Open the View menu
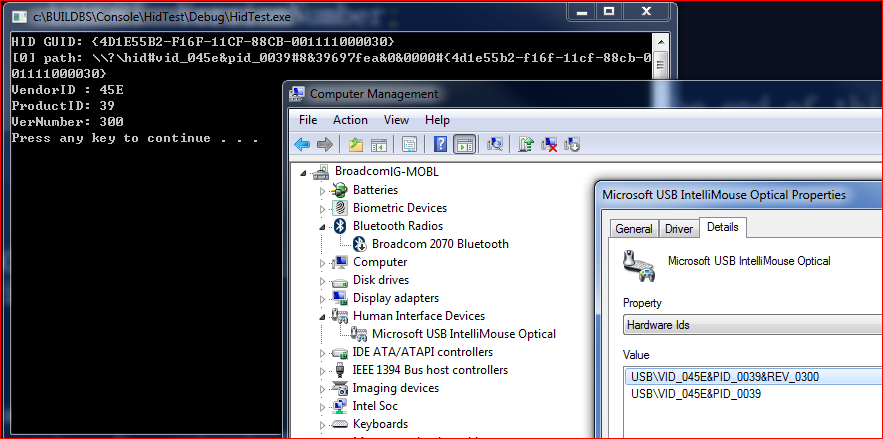883x439 pixels. tap(396, 120)
